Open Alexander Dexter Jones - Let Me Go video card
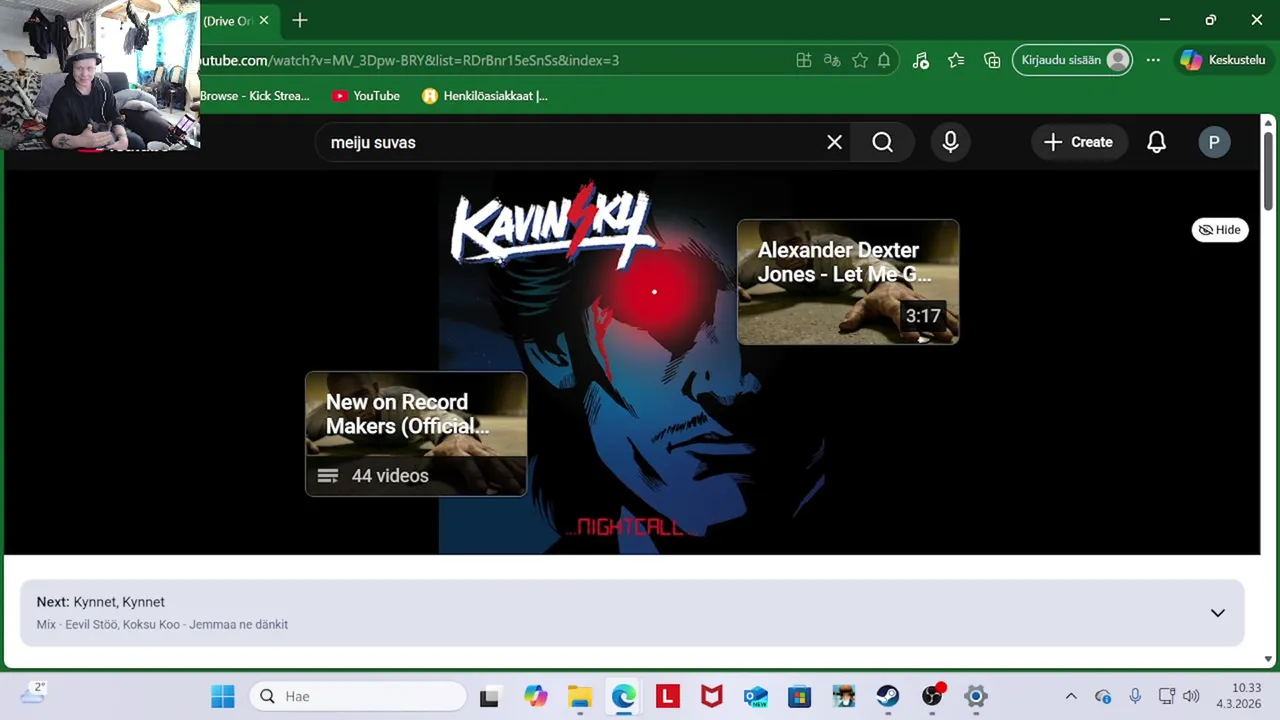1280x720 pixels. click(848, 282)
